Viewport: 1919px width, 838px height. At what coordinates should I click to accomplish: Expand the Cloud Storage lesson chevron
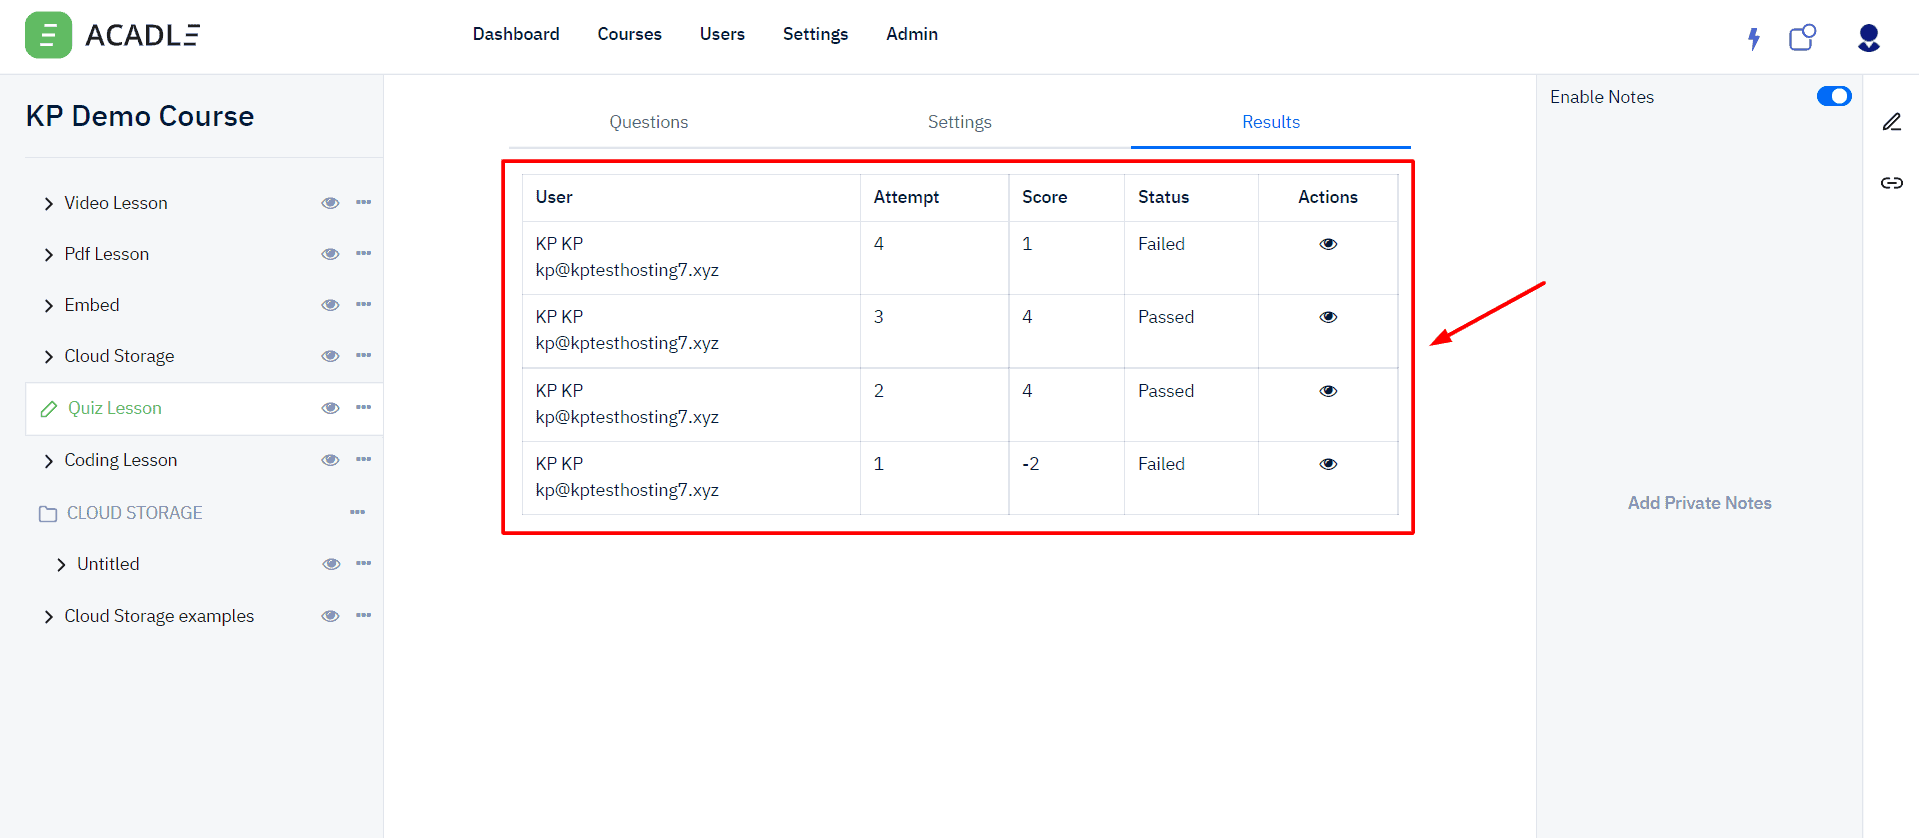tap(48, 357)
